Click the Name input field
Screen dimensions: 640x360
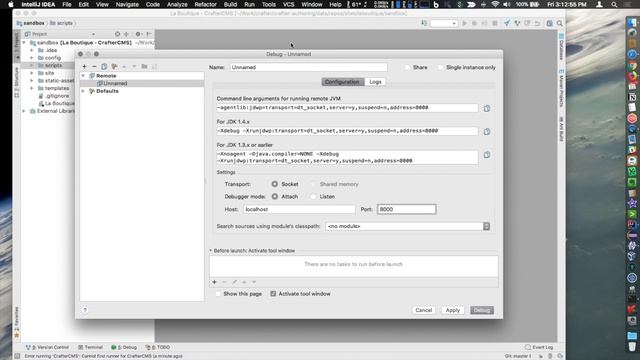(309, 67)
